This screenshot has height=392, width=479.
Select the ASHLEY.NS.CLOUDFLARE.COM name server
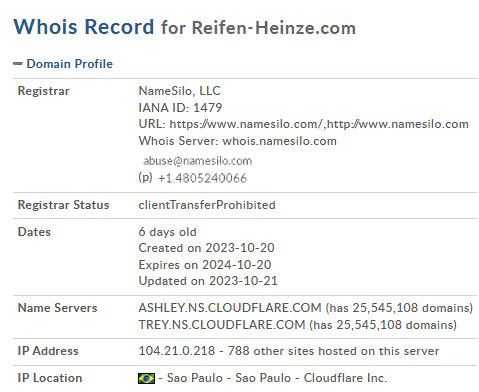coord(230,308)
